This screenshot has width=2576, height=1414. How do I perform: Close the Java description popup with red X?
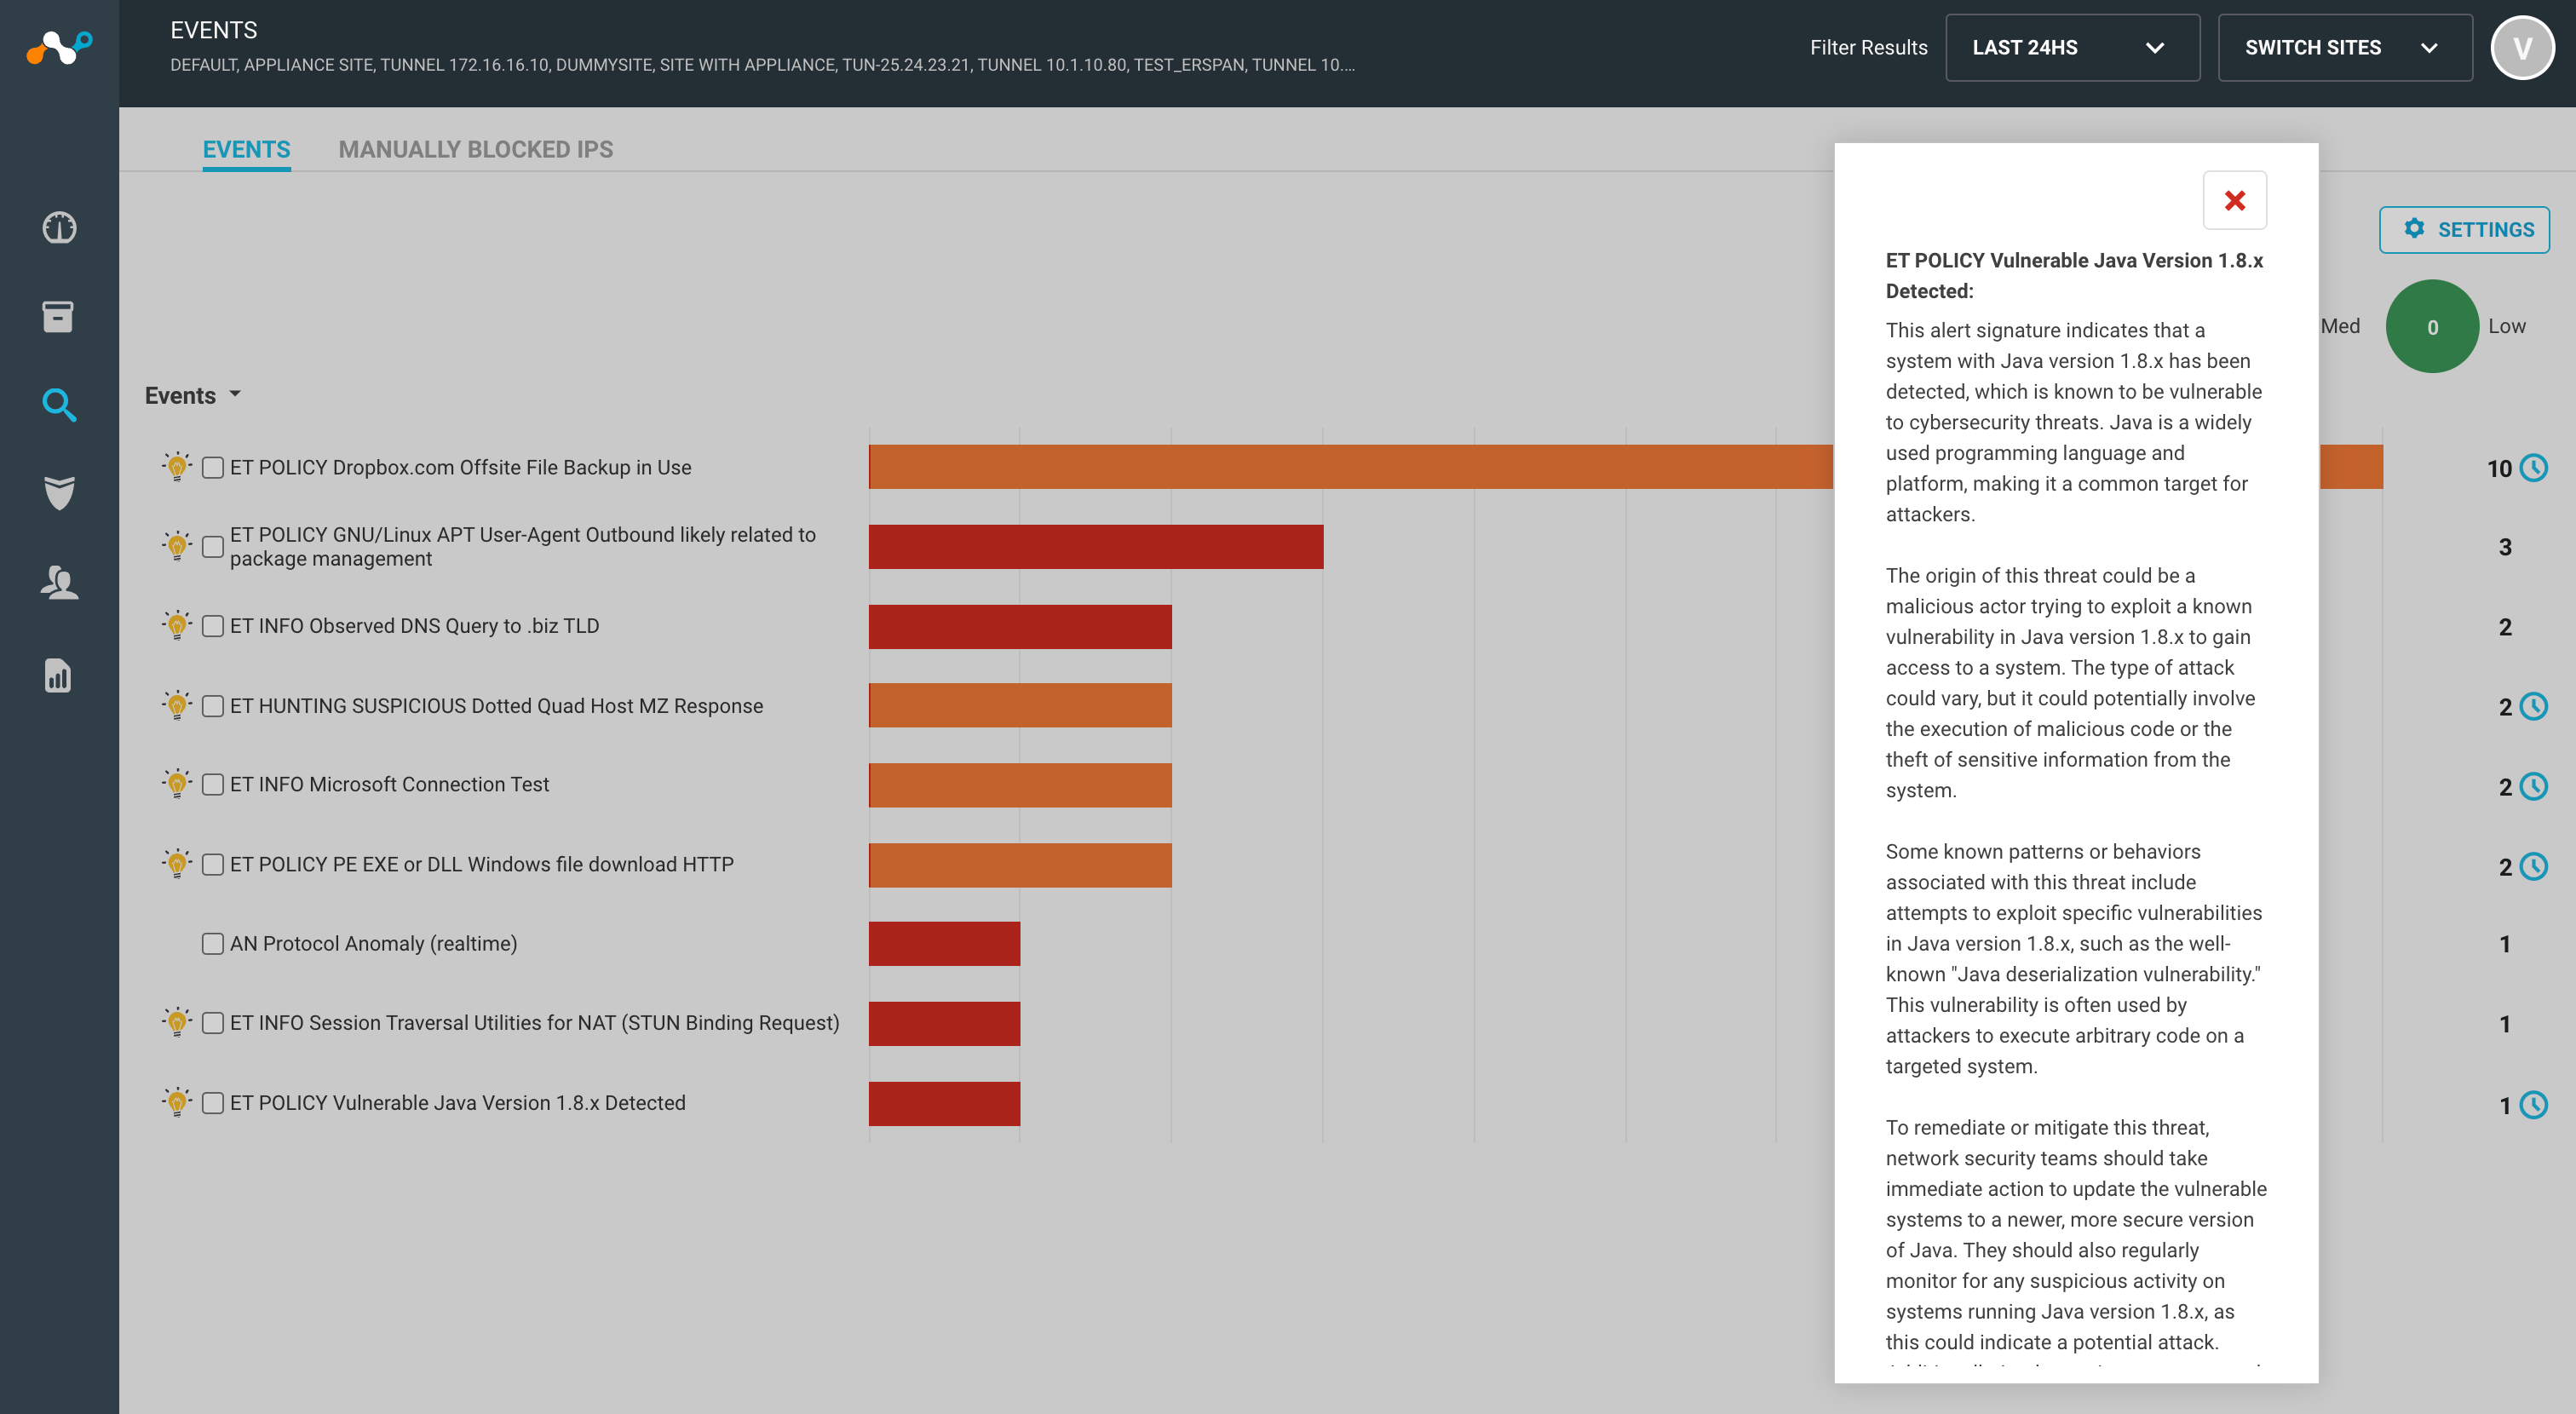click(2234, 200)
